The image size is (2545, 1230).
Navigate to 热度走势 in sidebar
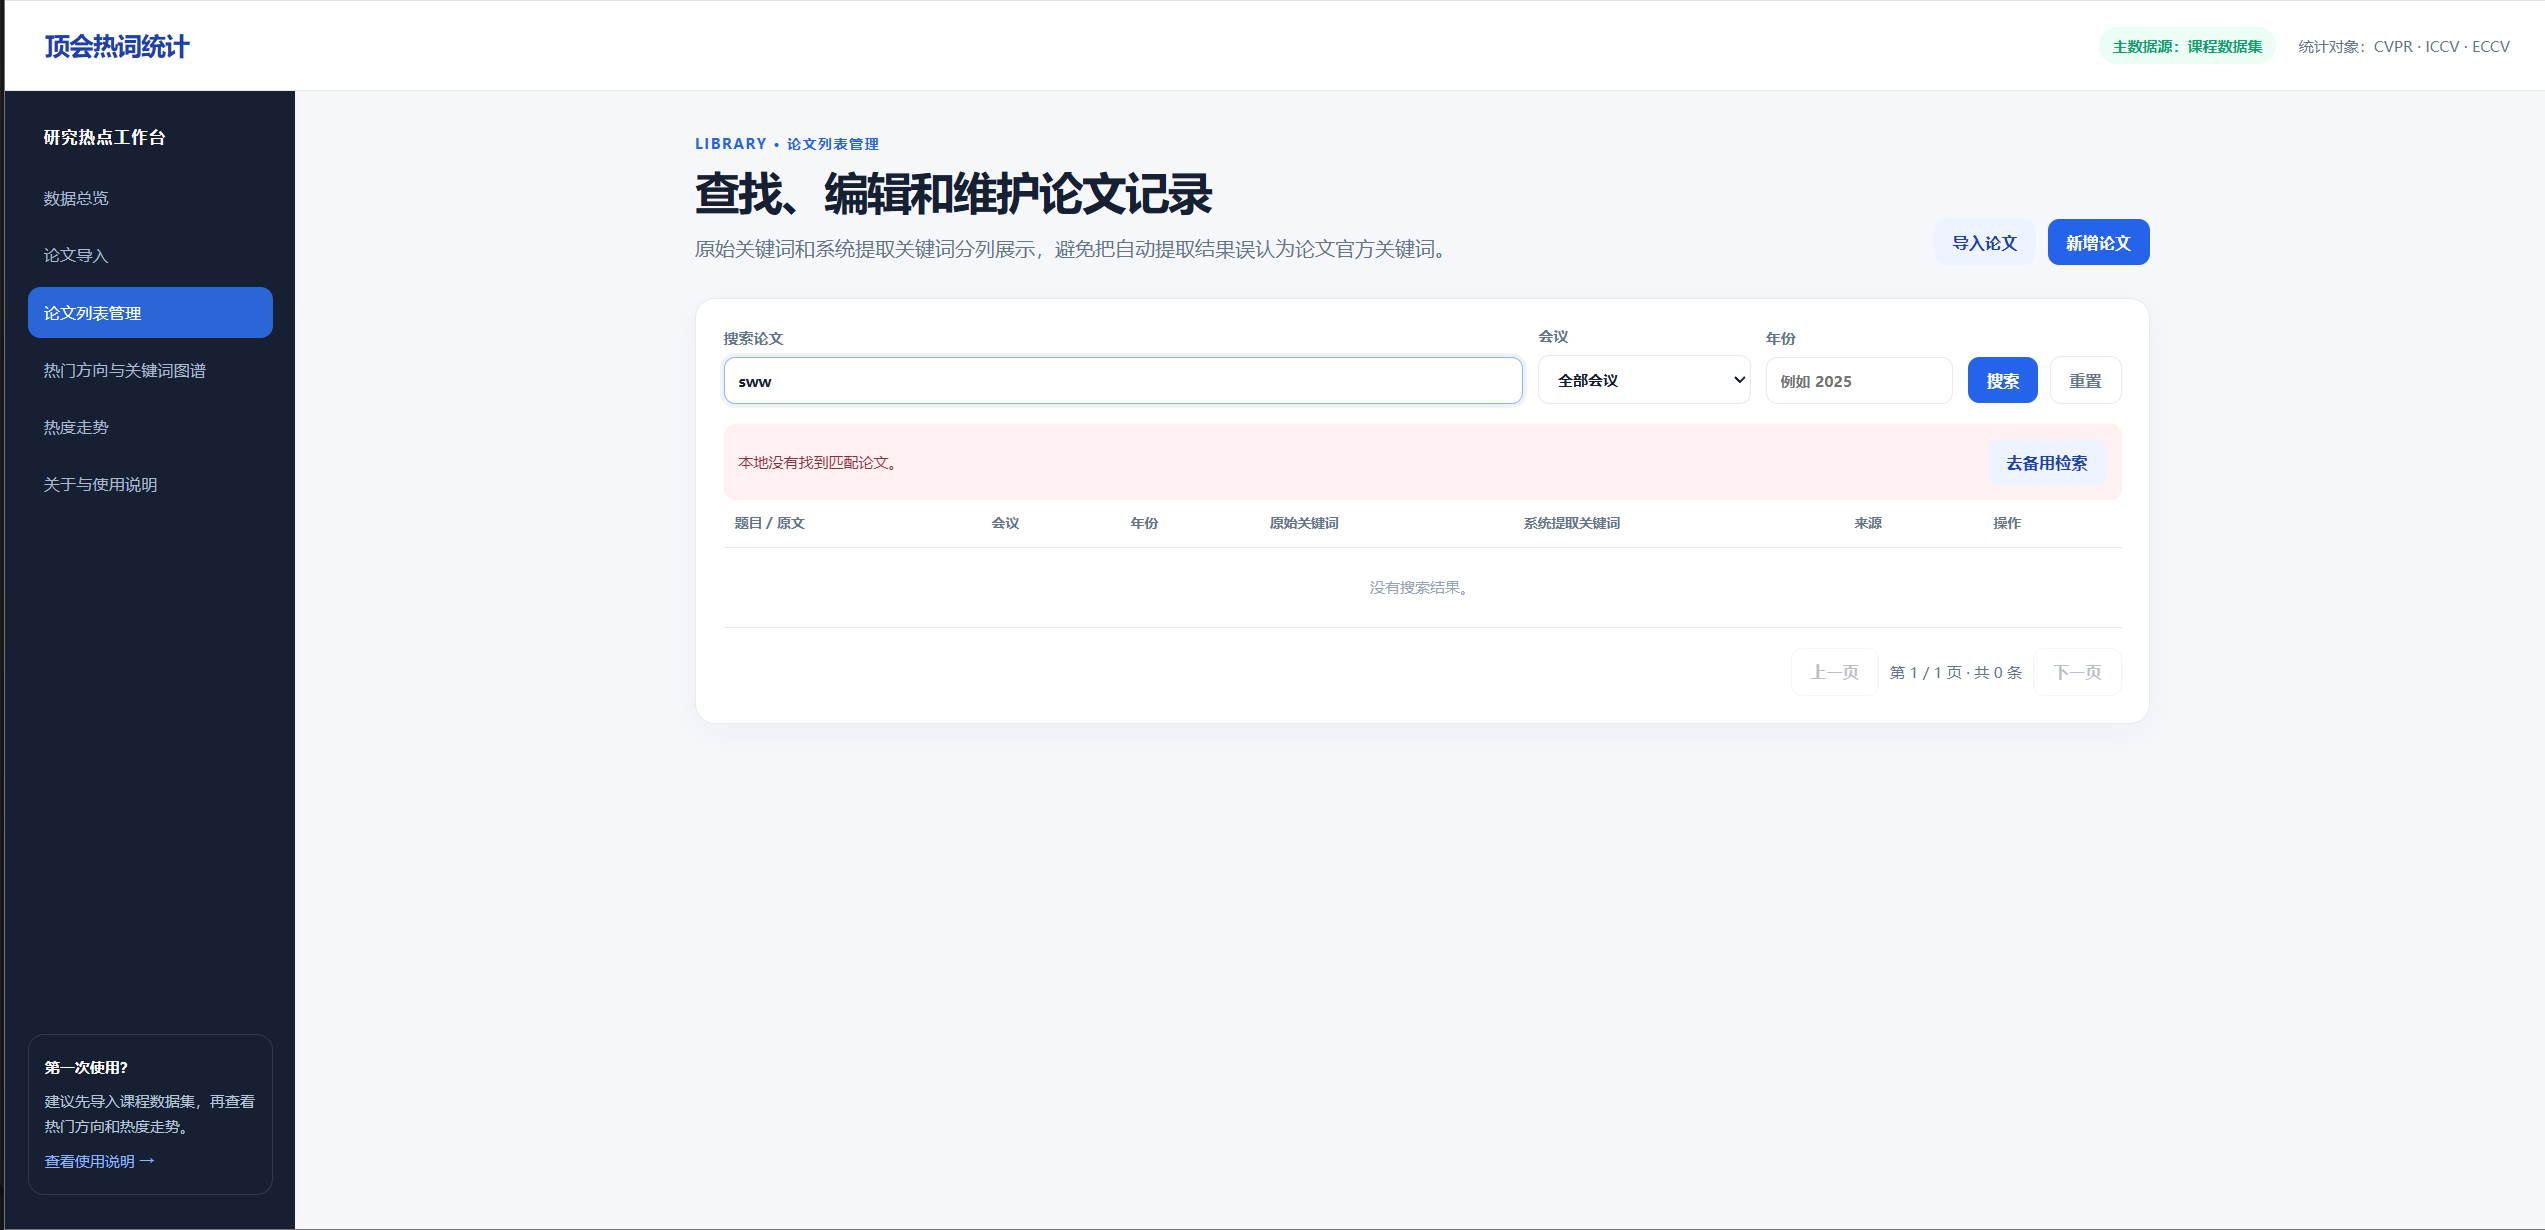point(150,427)
